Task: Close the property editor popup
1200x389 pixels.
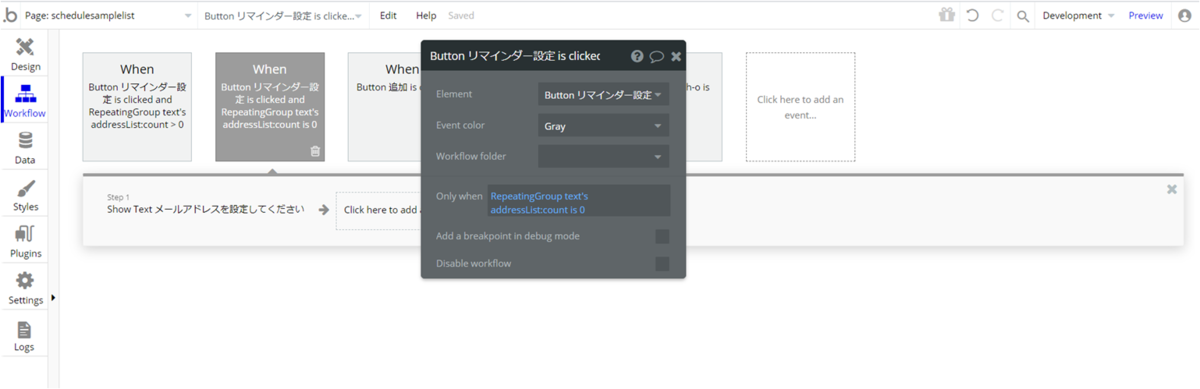Action: tap(676, 56)
